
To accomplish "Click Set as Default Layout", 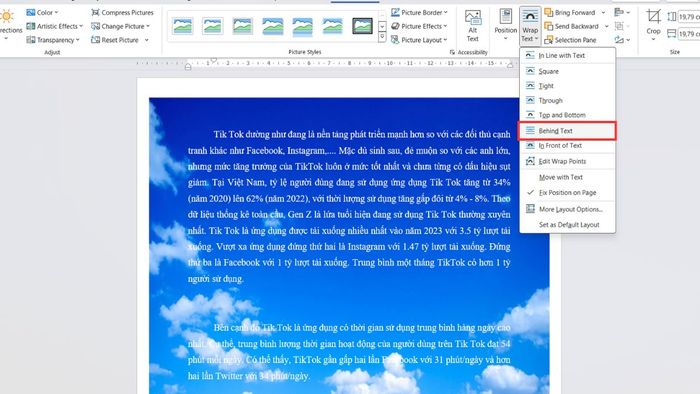I will click(567, 224).
